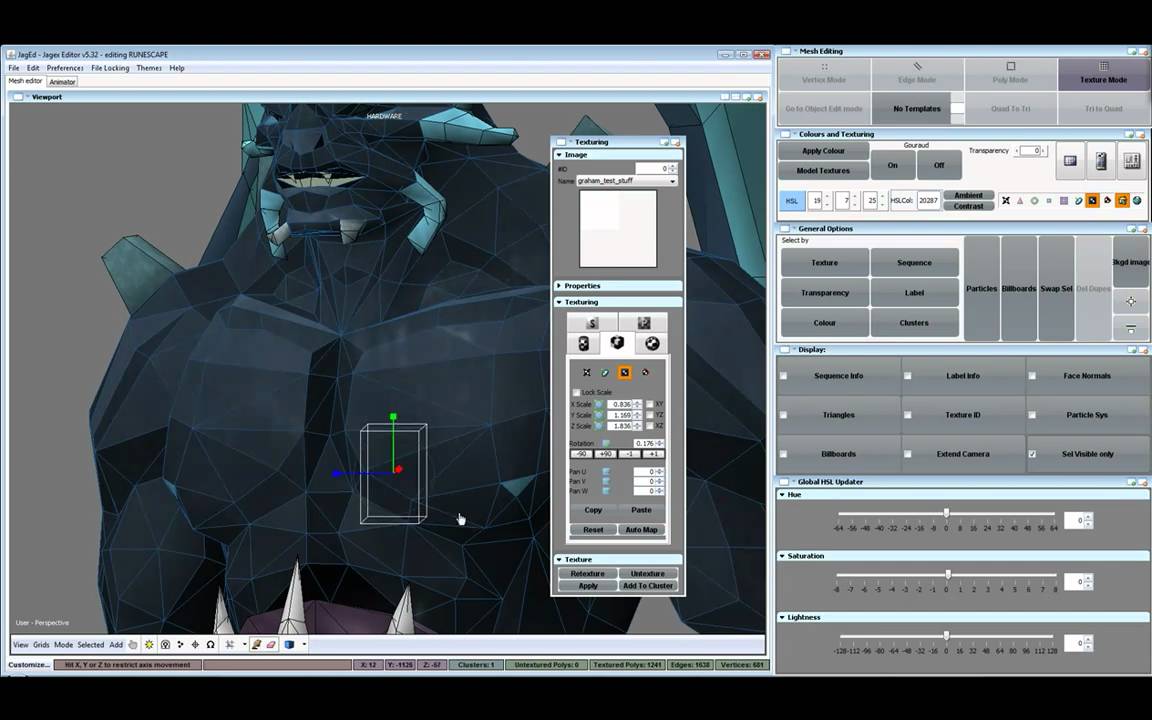Click the hand pan icon in viewport toolbar
Screen dimensions: 1152x720
coord(133,644)
